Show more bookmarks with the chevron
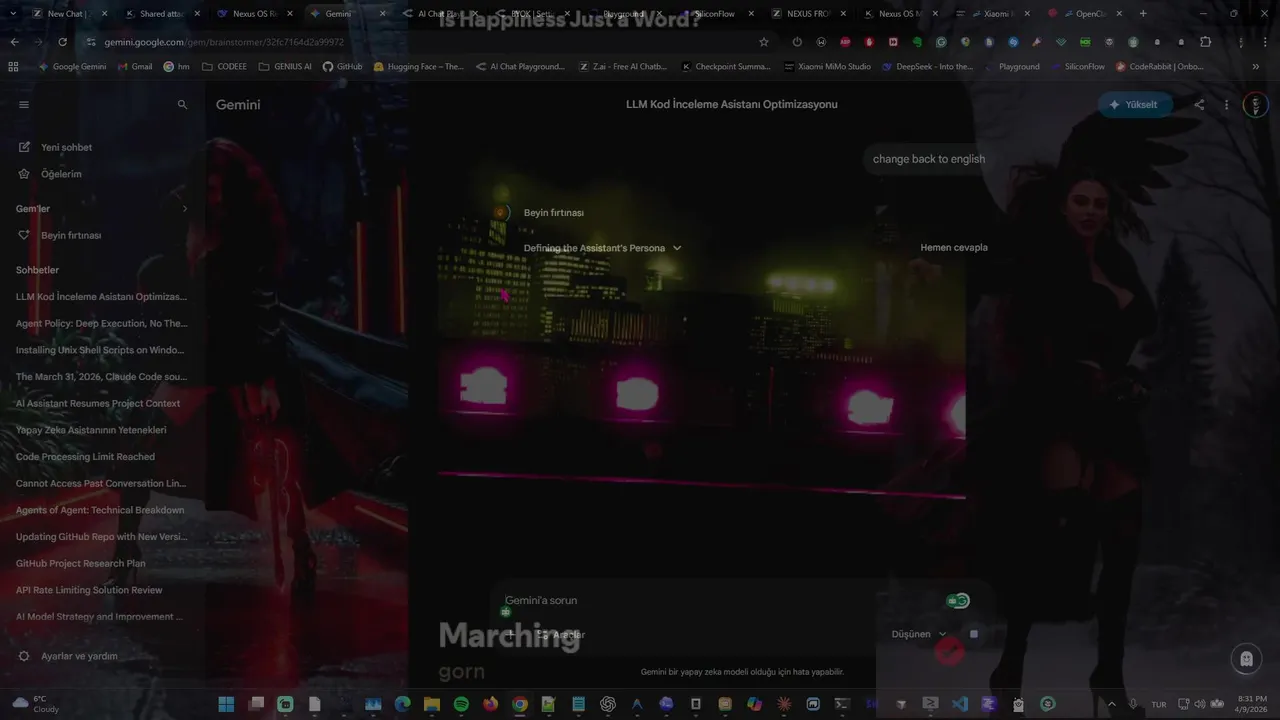The height and width of the screenshot is (720, 1280). pyautogui.click(x=1255, y=67)
